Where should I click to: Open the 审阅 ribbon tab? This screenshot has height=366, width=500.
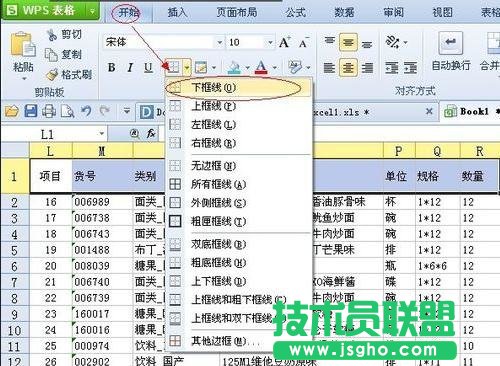393,13
